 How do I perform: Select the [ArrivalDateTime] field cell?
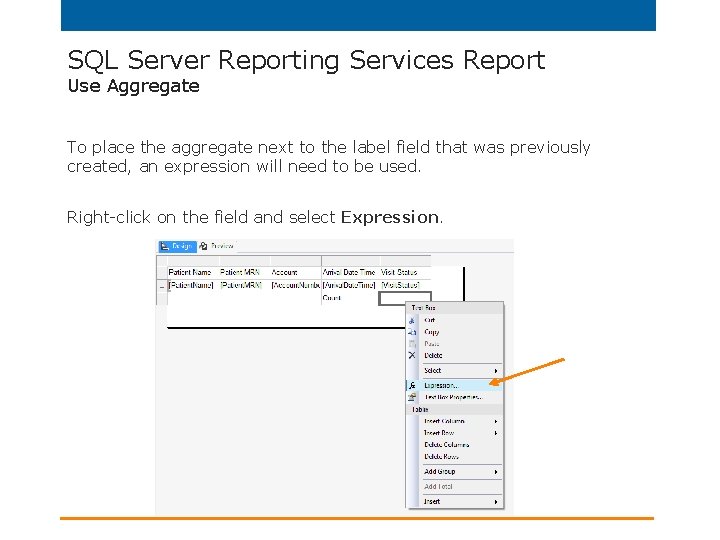[x=351, y=285]
